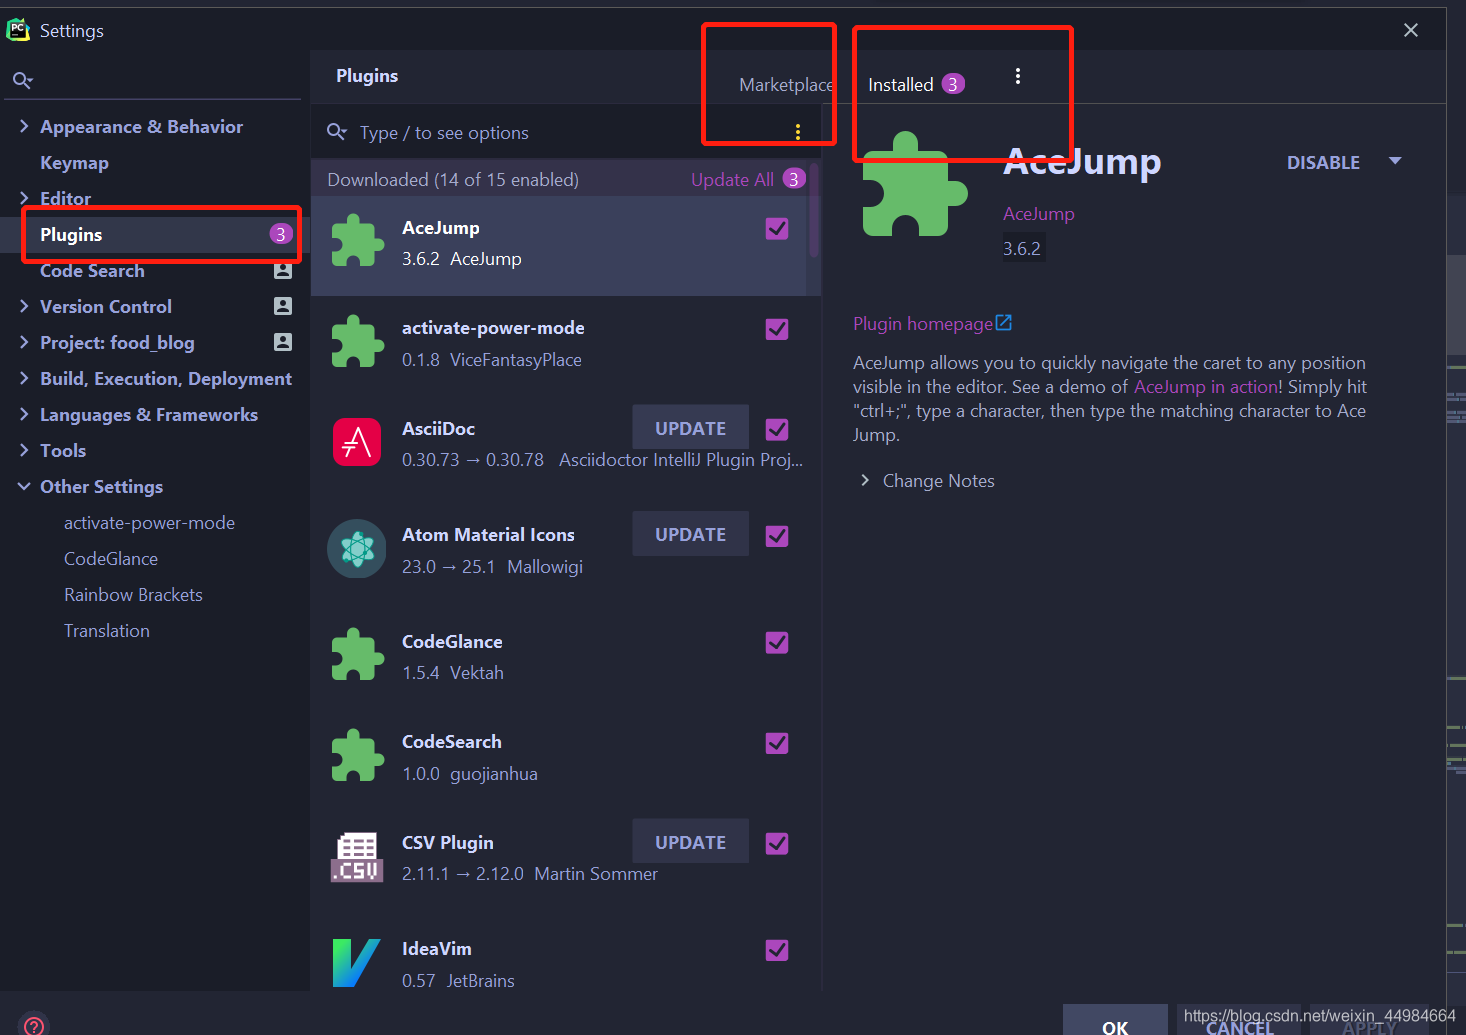The image size is (1466, 1035).
Task: Click the CodeGlance plugin puzzle icon
Action: coord(357,655)
